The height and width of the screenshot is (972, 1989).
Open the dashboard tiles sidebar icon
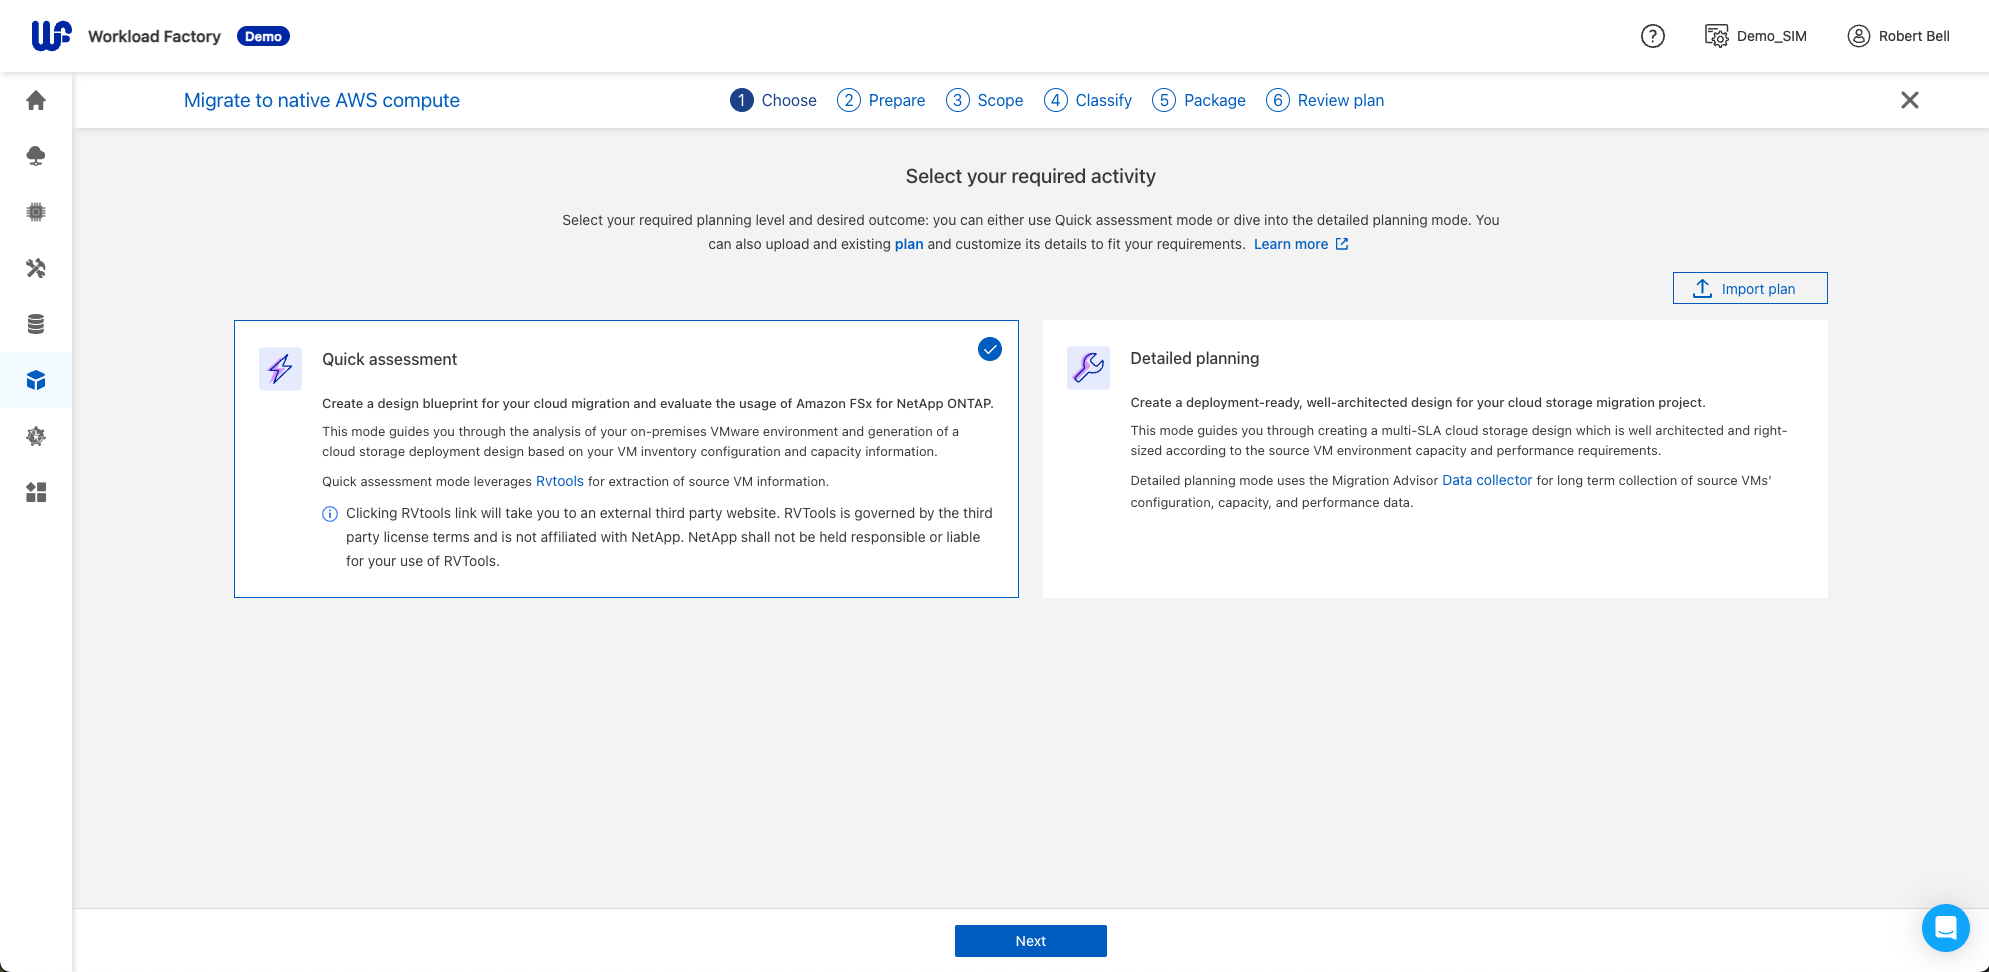coord(36,492)
